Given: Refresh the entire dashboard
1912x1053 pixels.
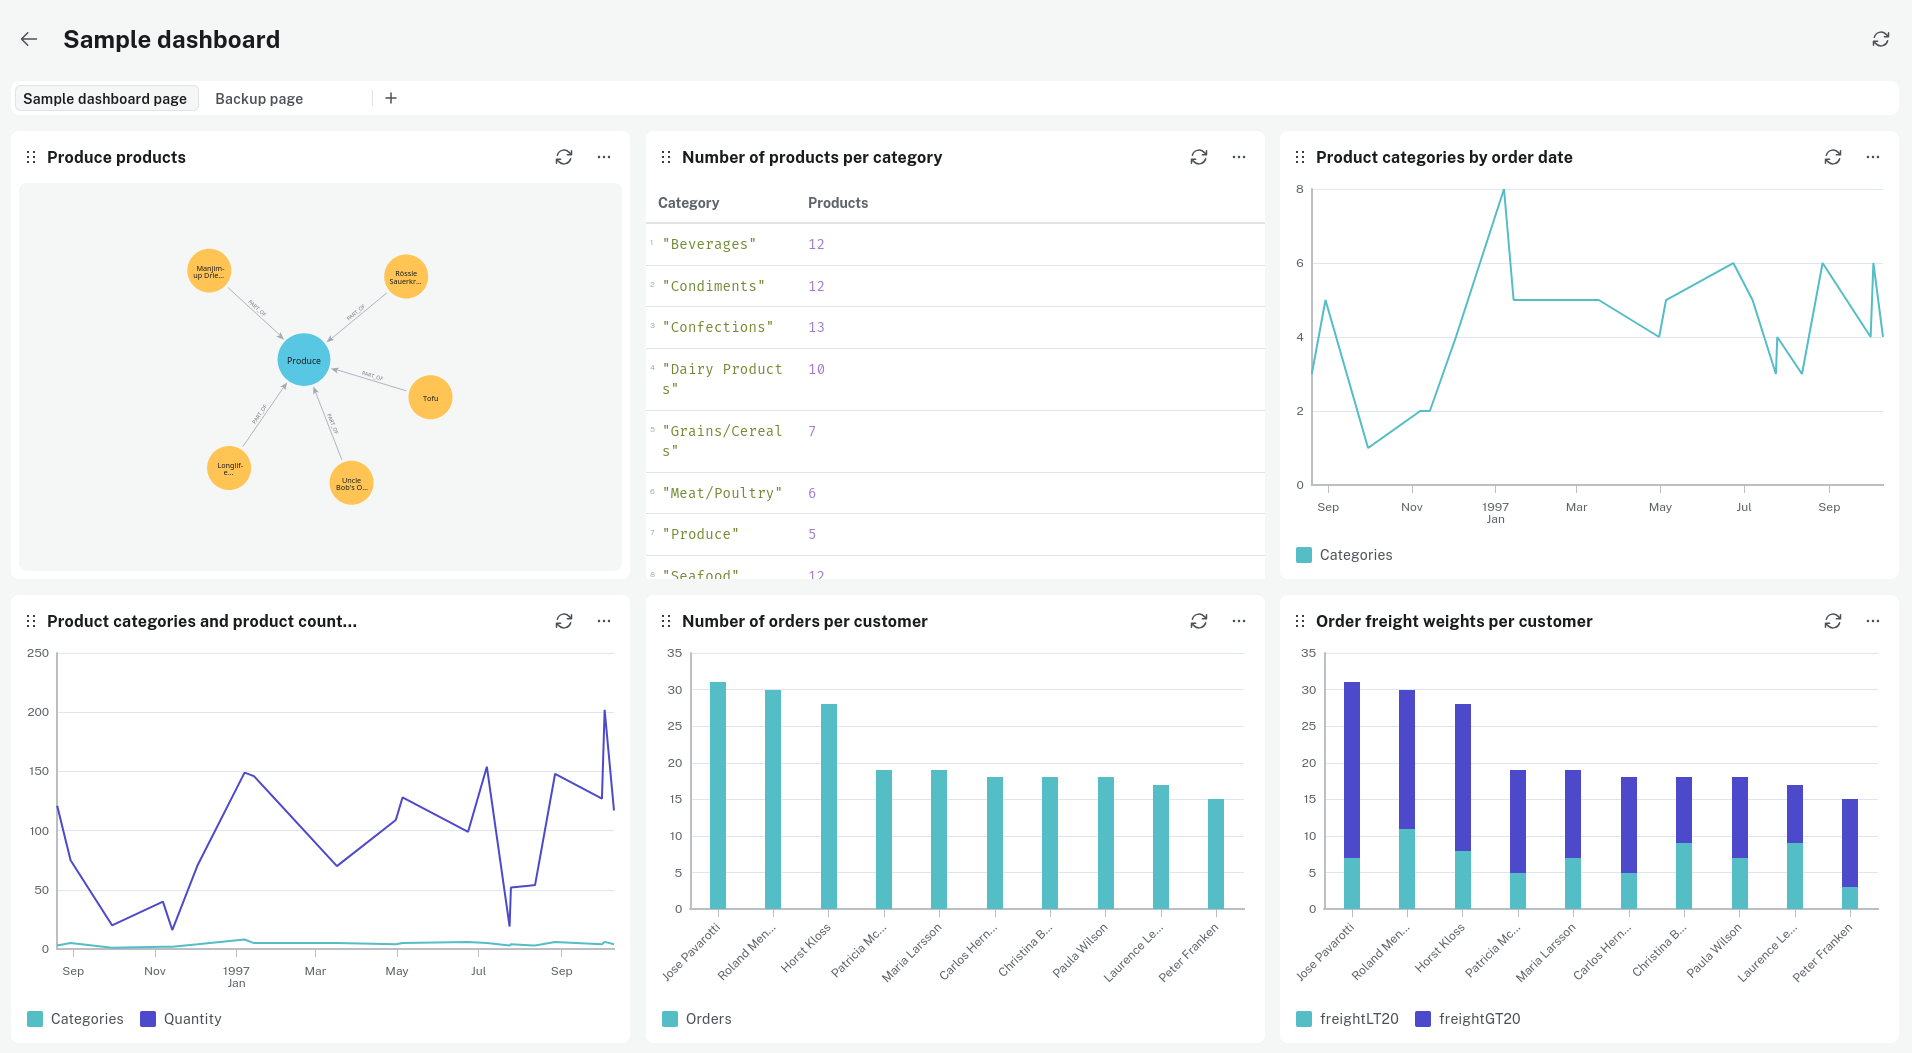Looking at the screenshot, I should [x=1880, y=39].
